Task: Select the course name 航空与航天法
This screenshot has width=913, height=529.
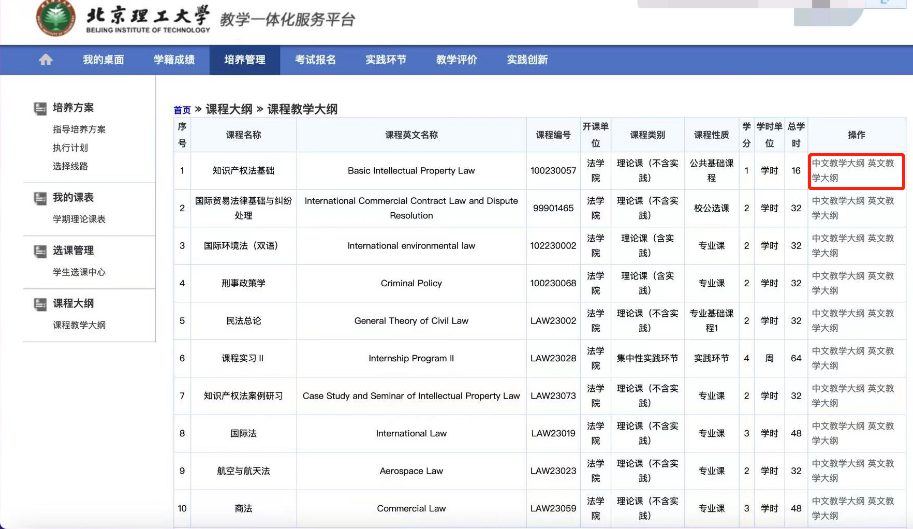Action: point(243,471)
